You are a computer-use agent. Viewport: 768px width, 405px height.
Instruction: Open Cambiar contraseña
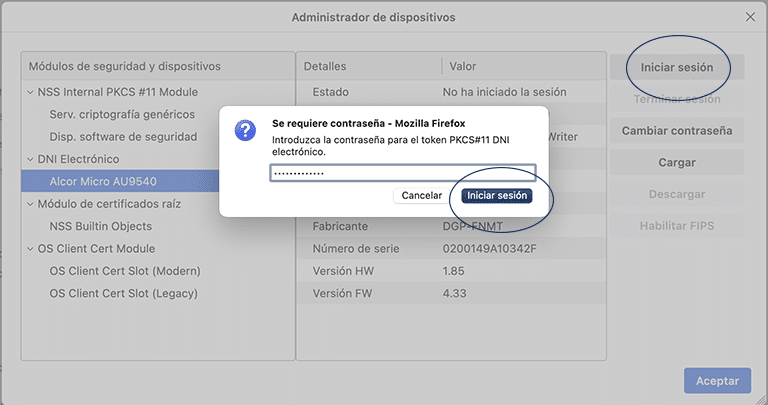point(677,131)
